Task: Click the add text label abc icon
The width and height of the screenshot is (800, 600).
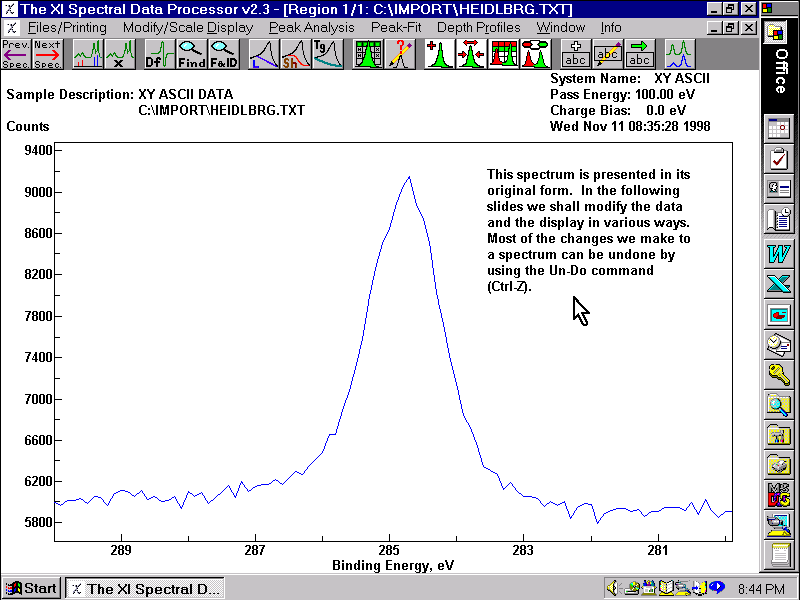Action: coord(575,53)
